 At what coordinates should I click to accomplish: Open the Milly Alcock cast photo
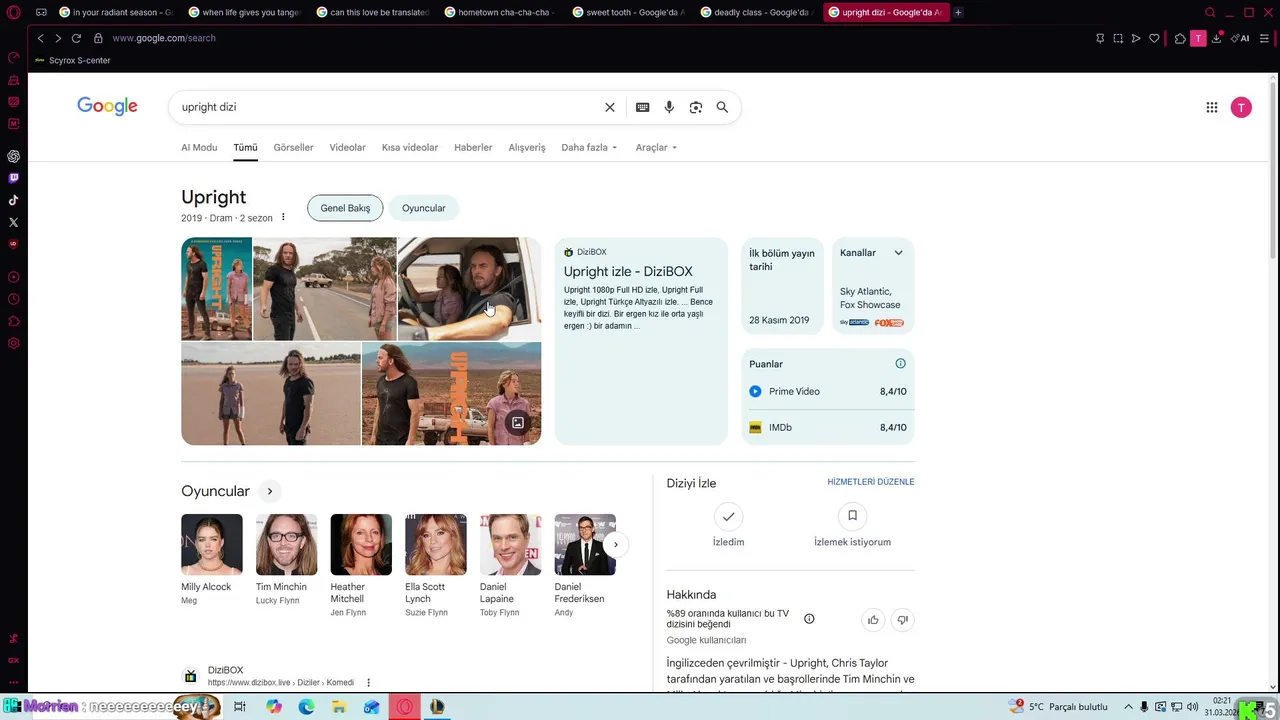(212, 544)
